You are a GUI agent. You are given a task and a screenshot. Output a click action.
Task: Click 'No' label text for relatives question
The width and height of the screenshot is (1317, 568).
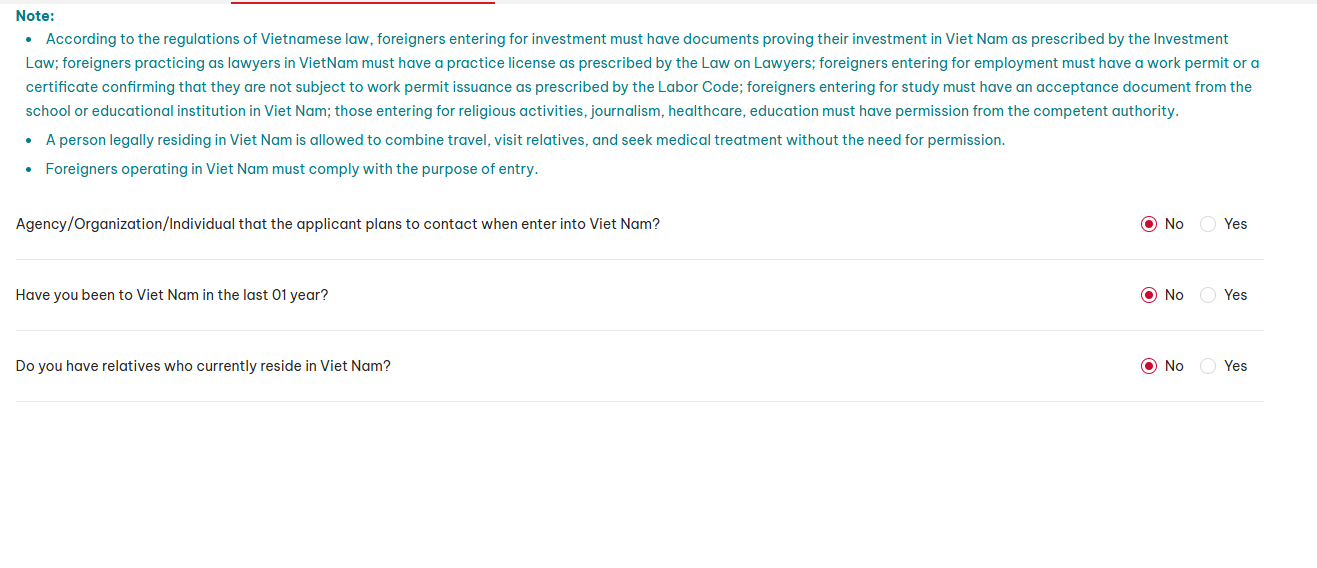(x=1174, y=366)
